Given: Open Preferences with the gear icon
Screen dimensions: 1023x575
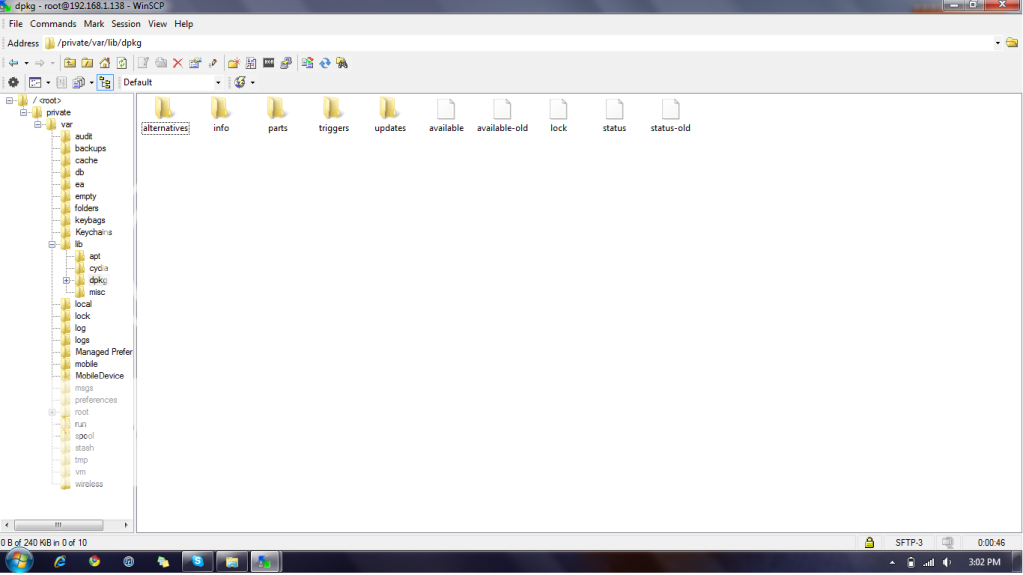Looking at the screenshot, I should [x=13, y=82].
